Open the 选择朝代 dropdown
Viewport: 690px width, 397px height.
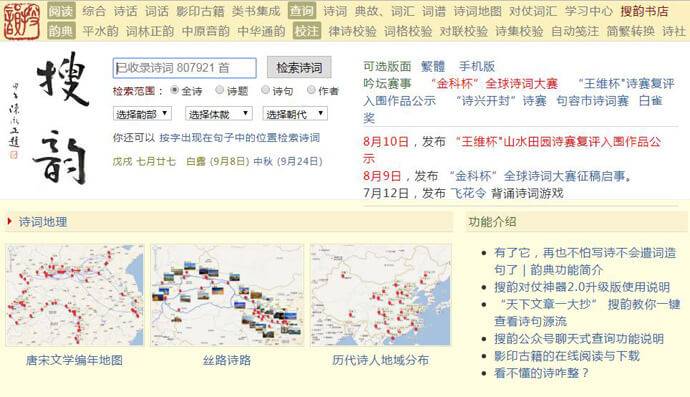point(295,114)
